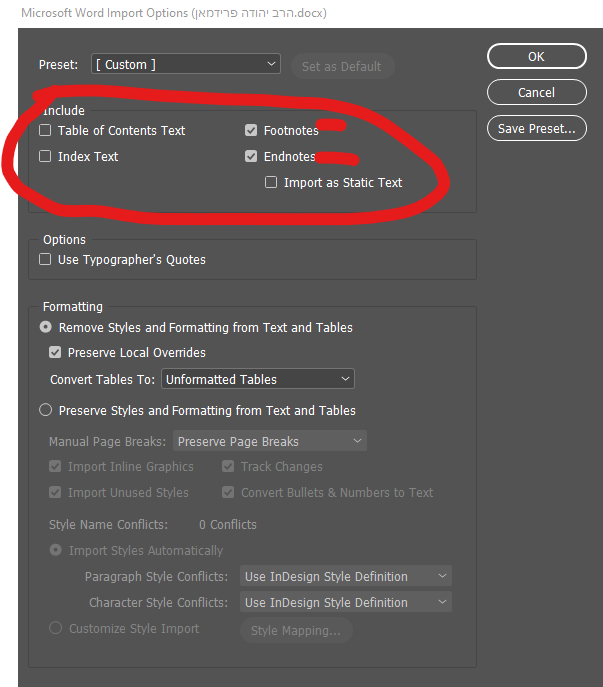Uncheck the Footnotes checkbox

tap(251, 130)
